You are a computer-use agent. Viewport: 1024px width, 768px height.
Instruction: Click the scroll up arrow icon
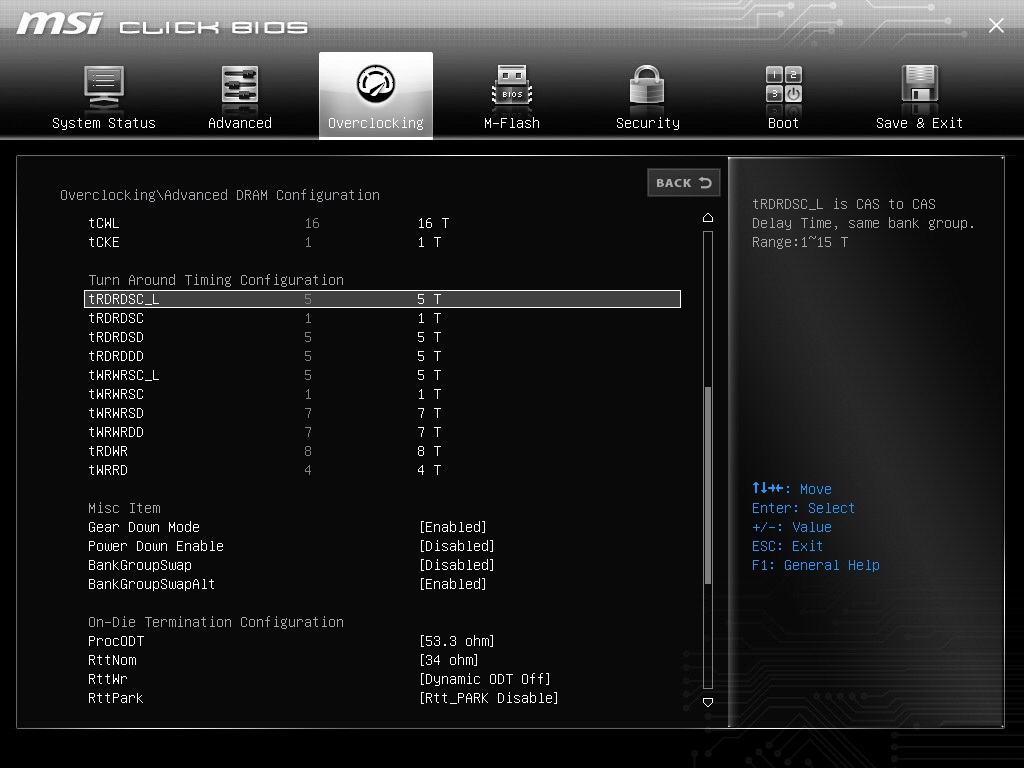(708, 217)
